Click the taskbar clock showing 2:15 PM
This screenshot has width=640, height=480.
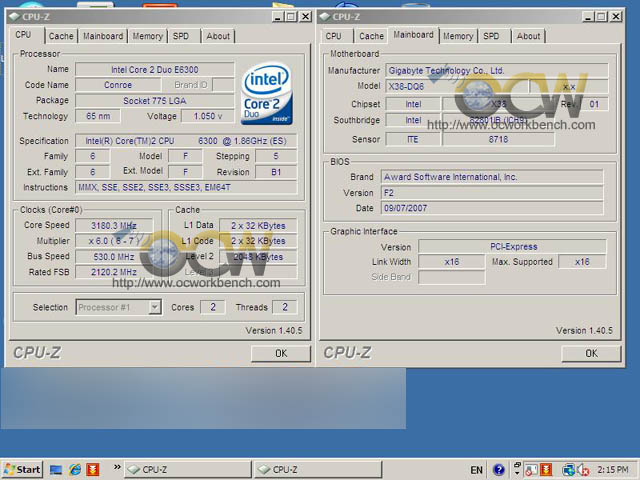[x=613, y=470]
